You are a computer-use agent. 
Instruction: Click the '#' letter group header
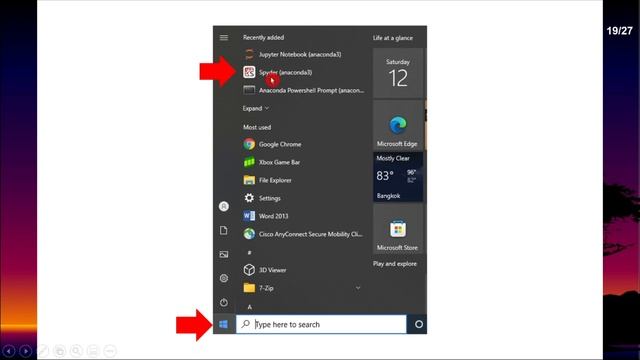249,253
